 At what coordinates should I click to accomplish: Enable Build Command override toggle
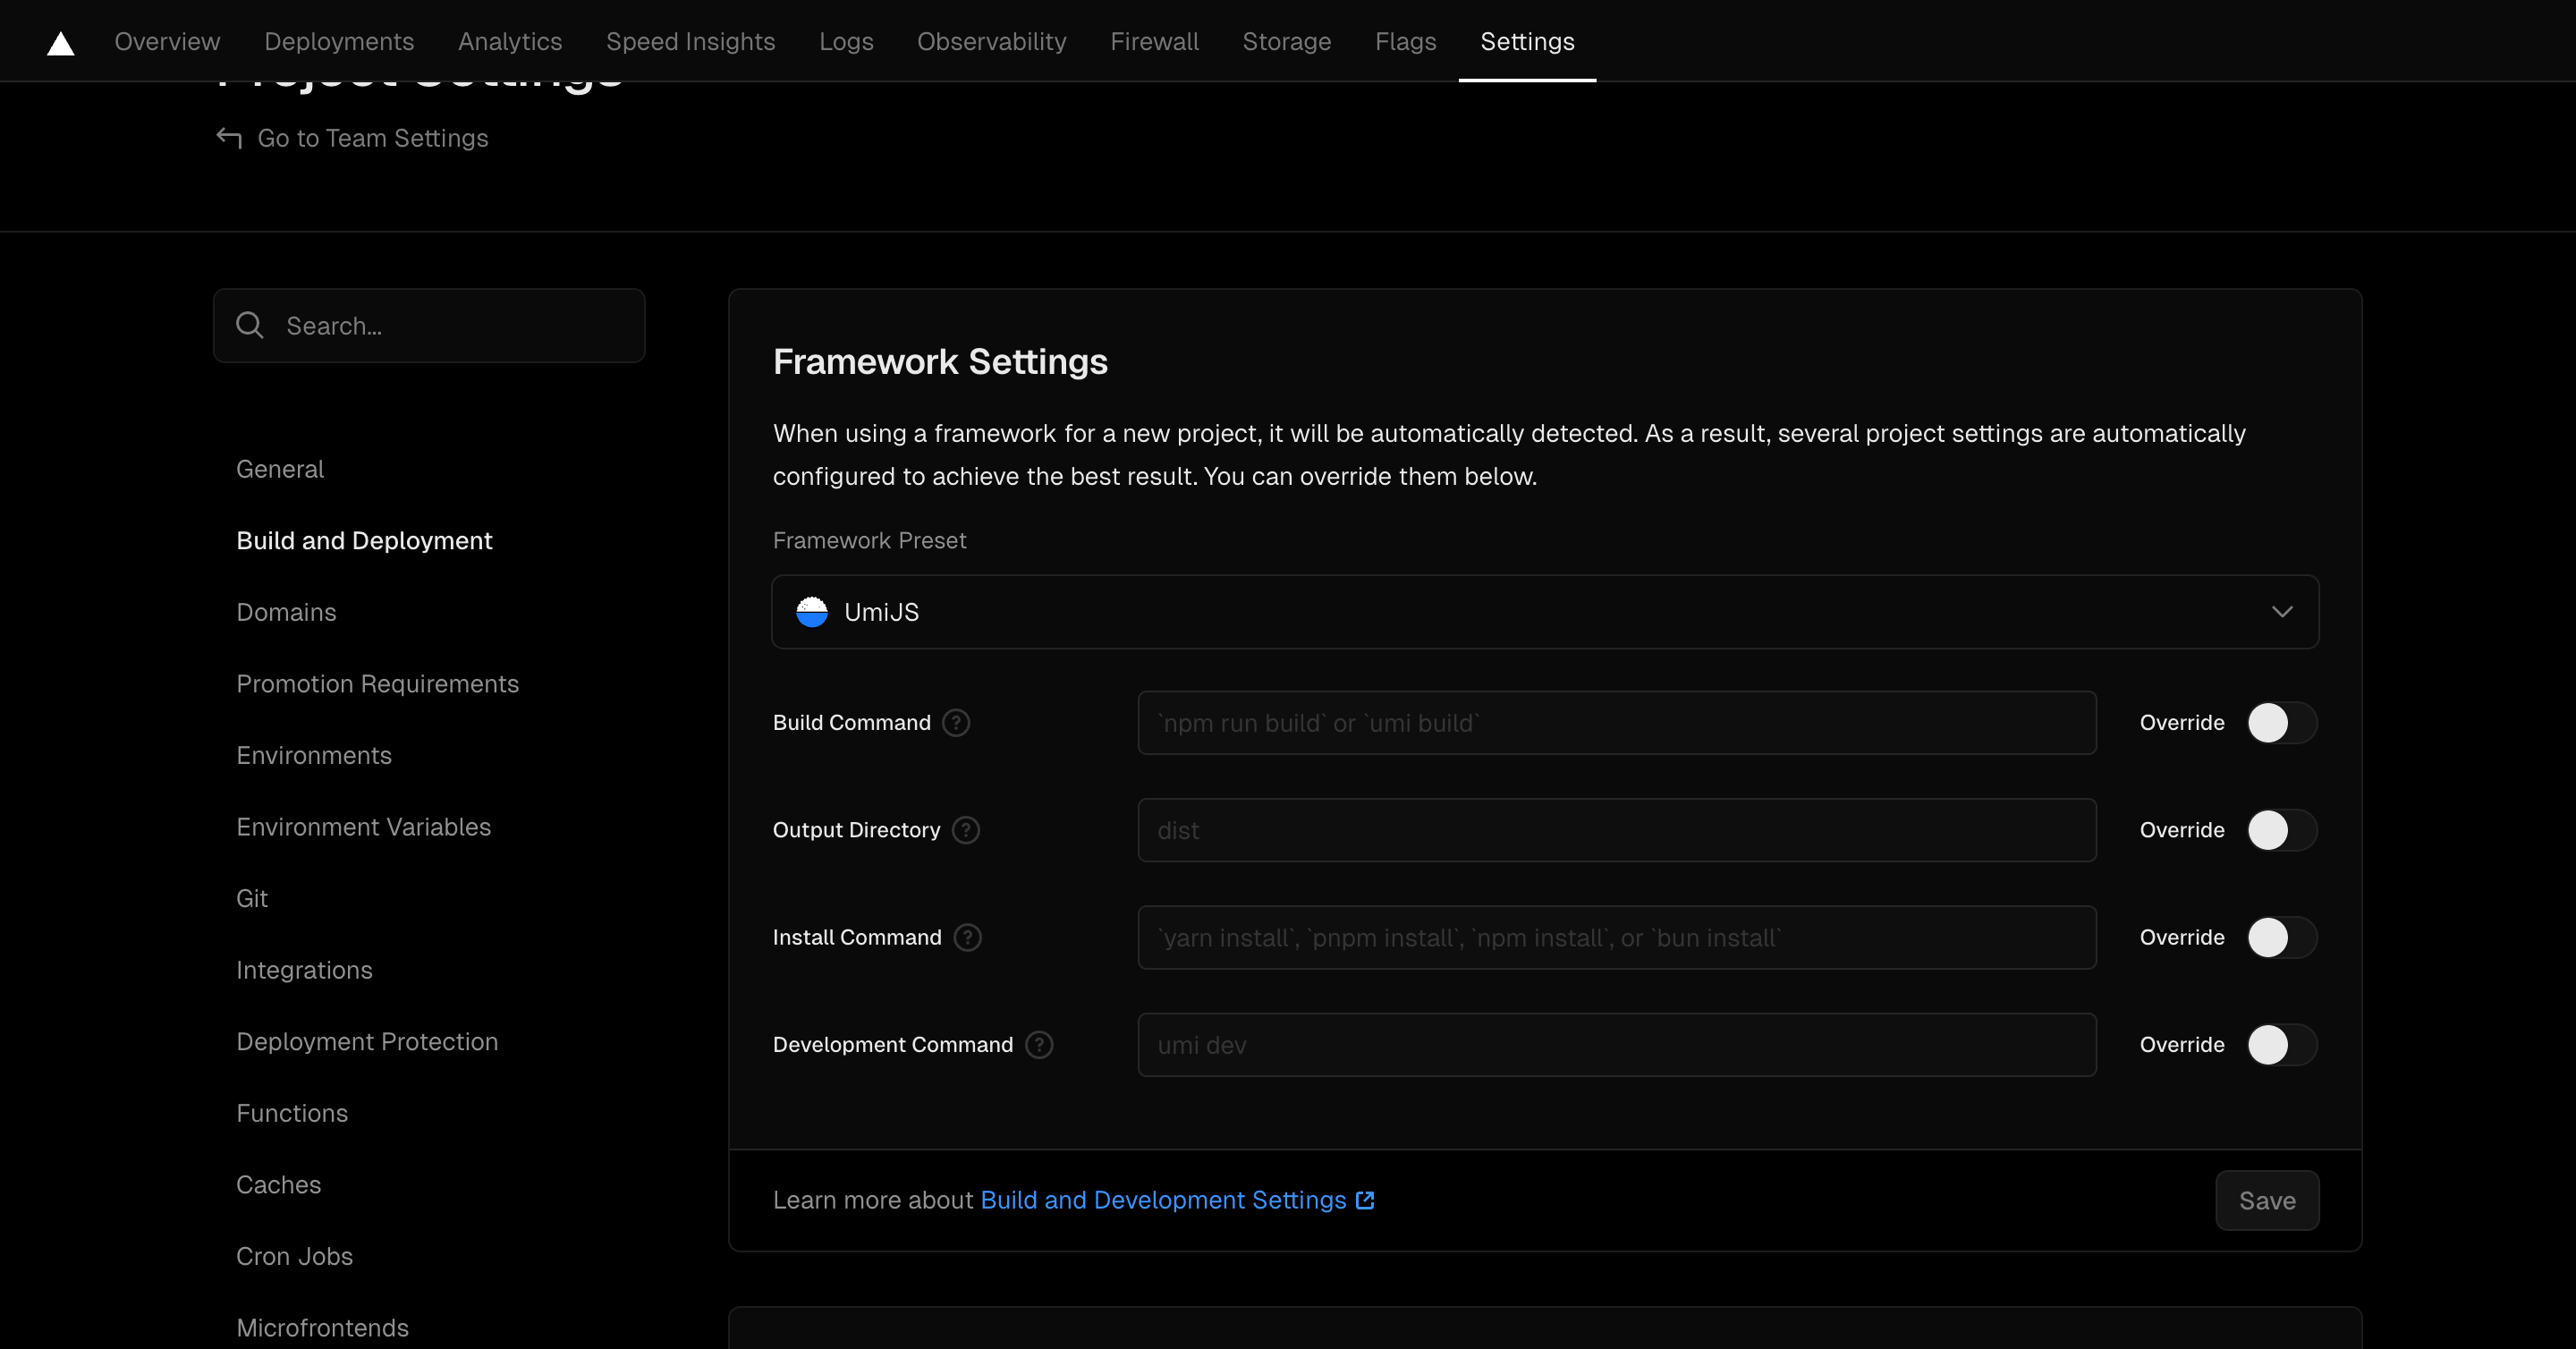point(2281,723)
